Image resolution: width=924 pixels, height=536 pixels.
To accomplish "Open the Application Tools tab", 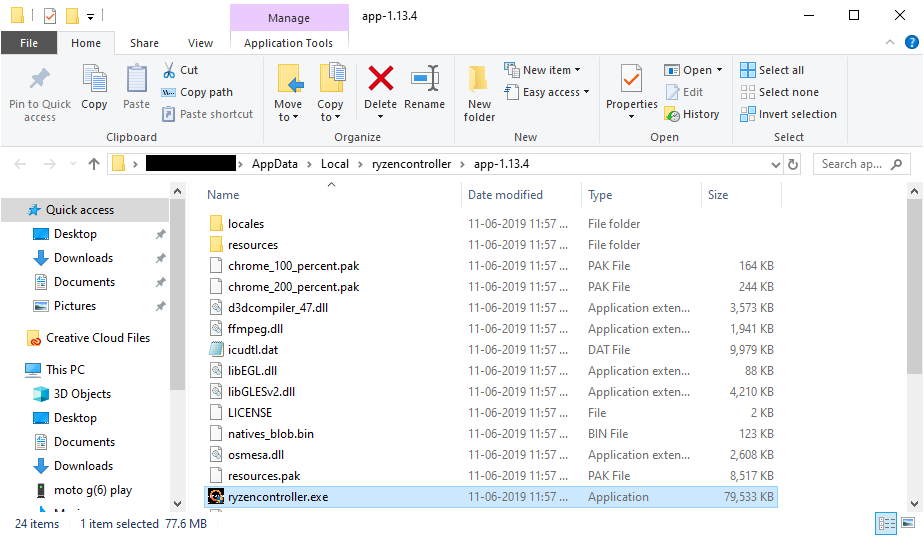I will click(x=289, y=43).
